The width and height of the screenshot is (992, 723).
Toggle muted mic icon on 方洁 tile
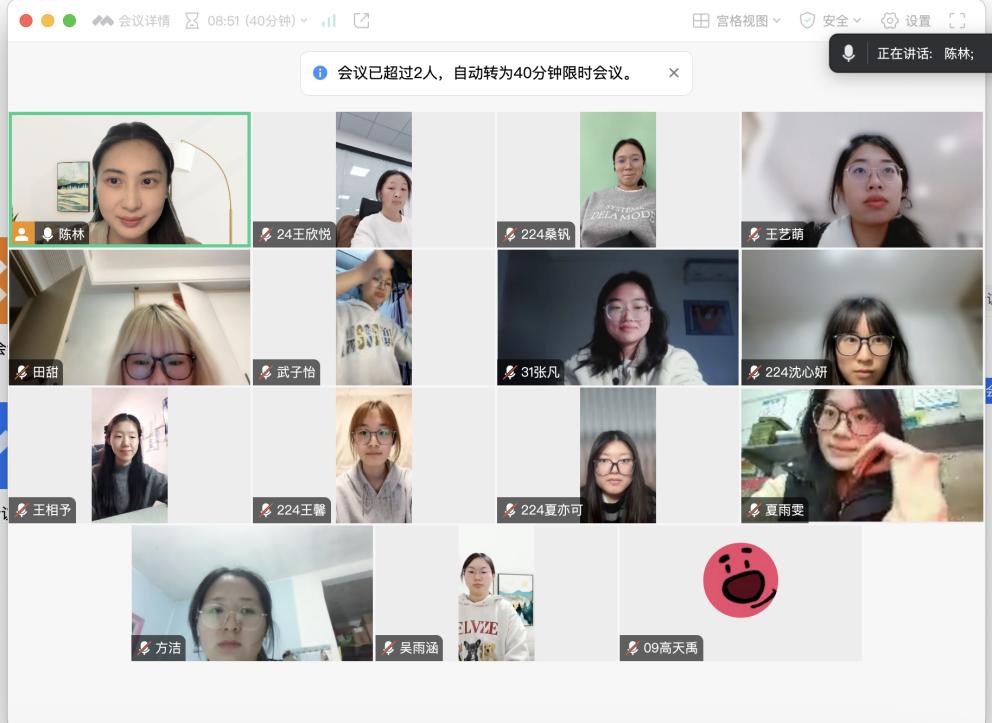pos(144,648)
